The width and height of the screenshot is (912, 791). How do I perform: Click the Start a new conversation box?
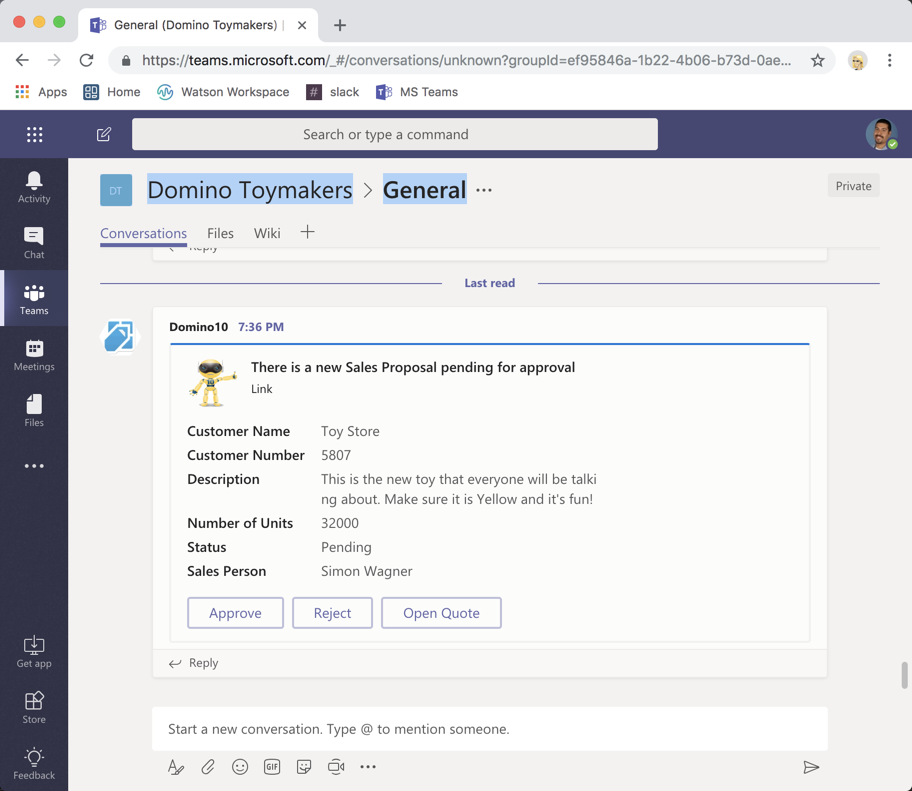pyautogui.click(x=489, y=729)
